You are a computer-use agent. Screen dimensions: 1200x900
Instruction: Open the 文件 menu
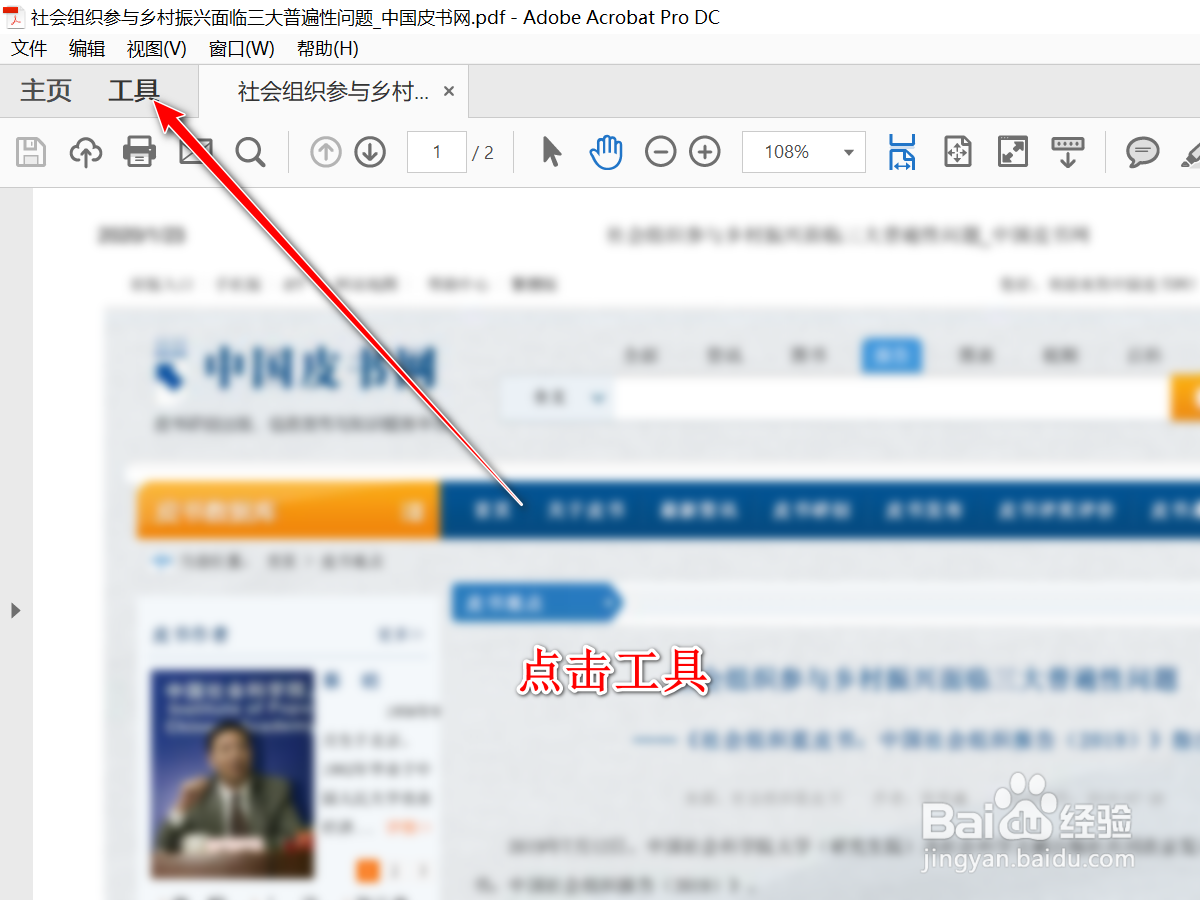pyautogui.click(x=29, y=47)
